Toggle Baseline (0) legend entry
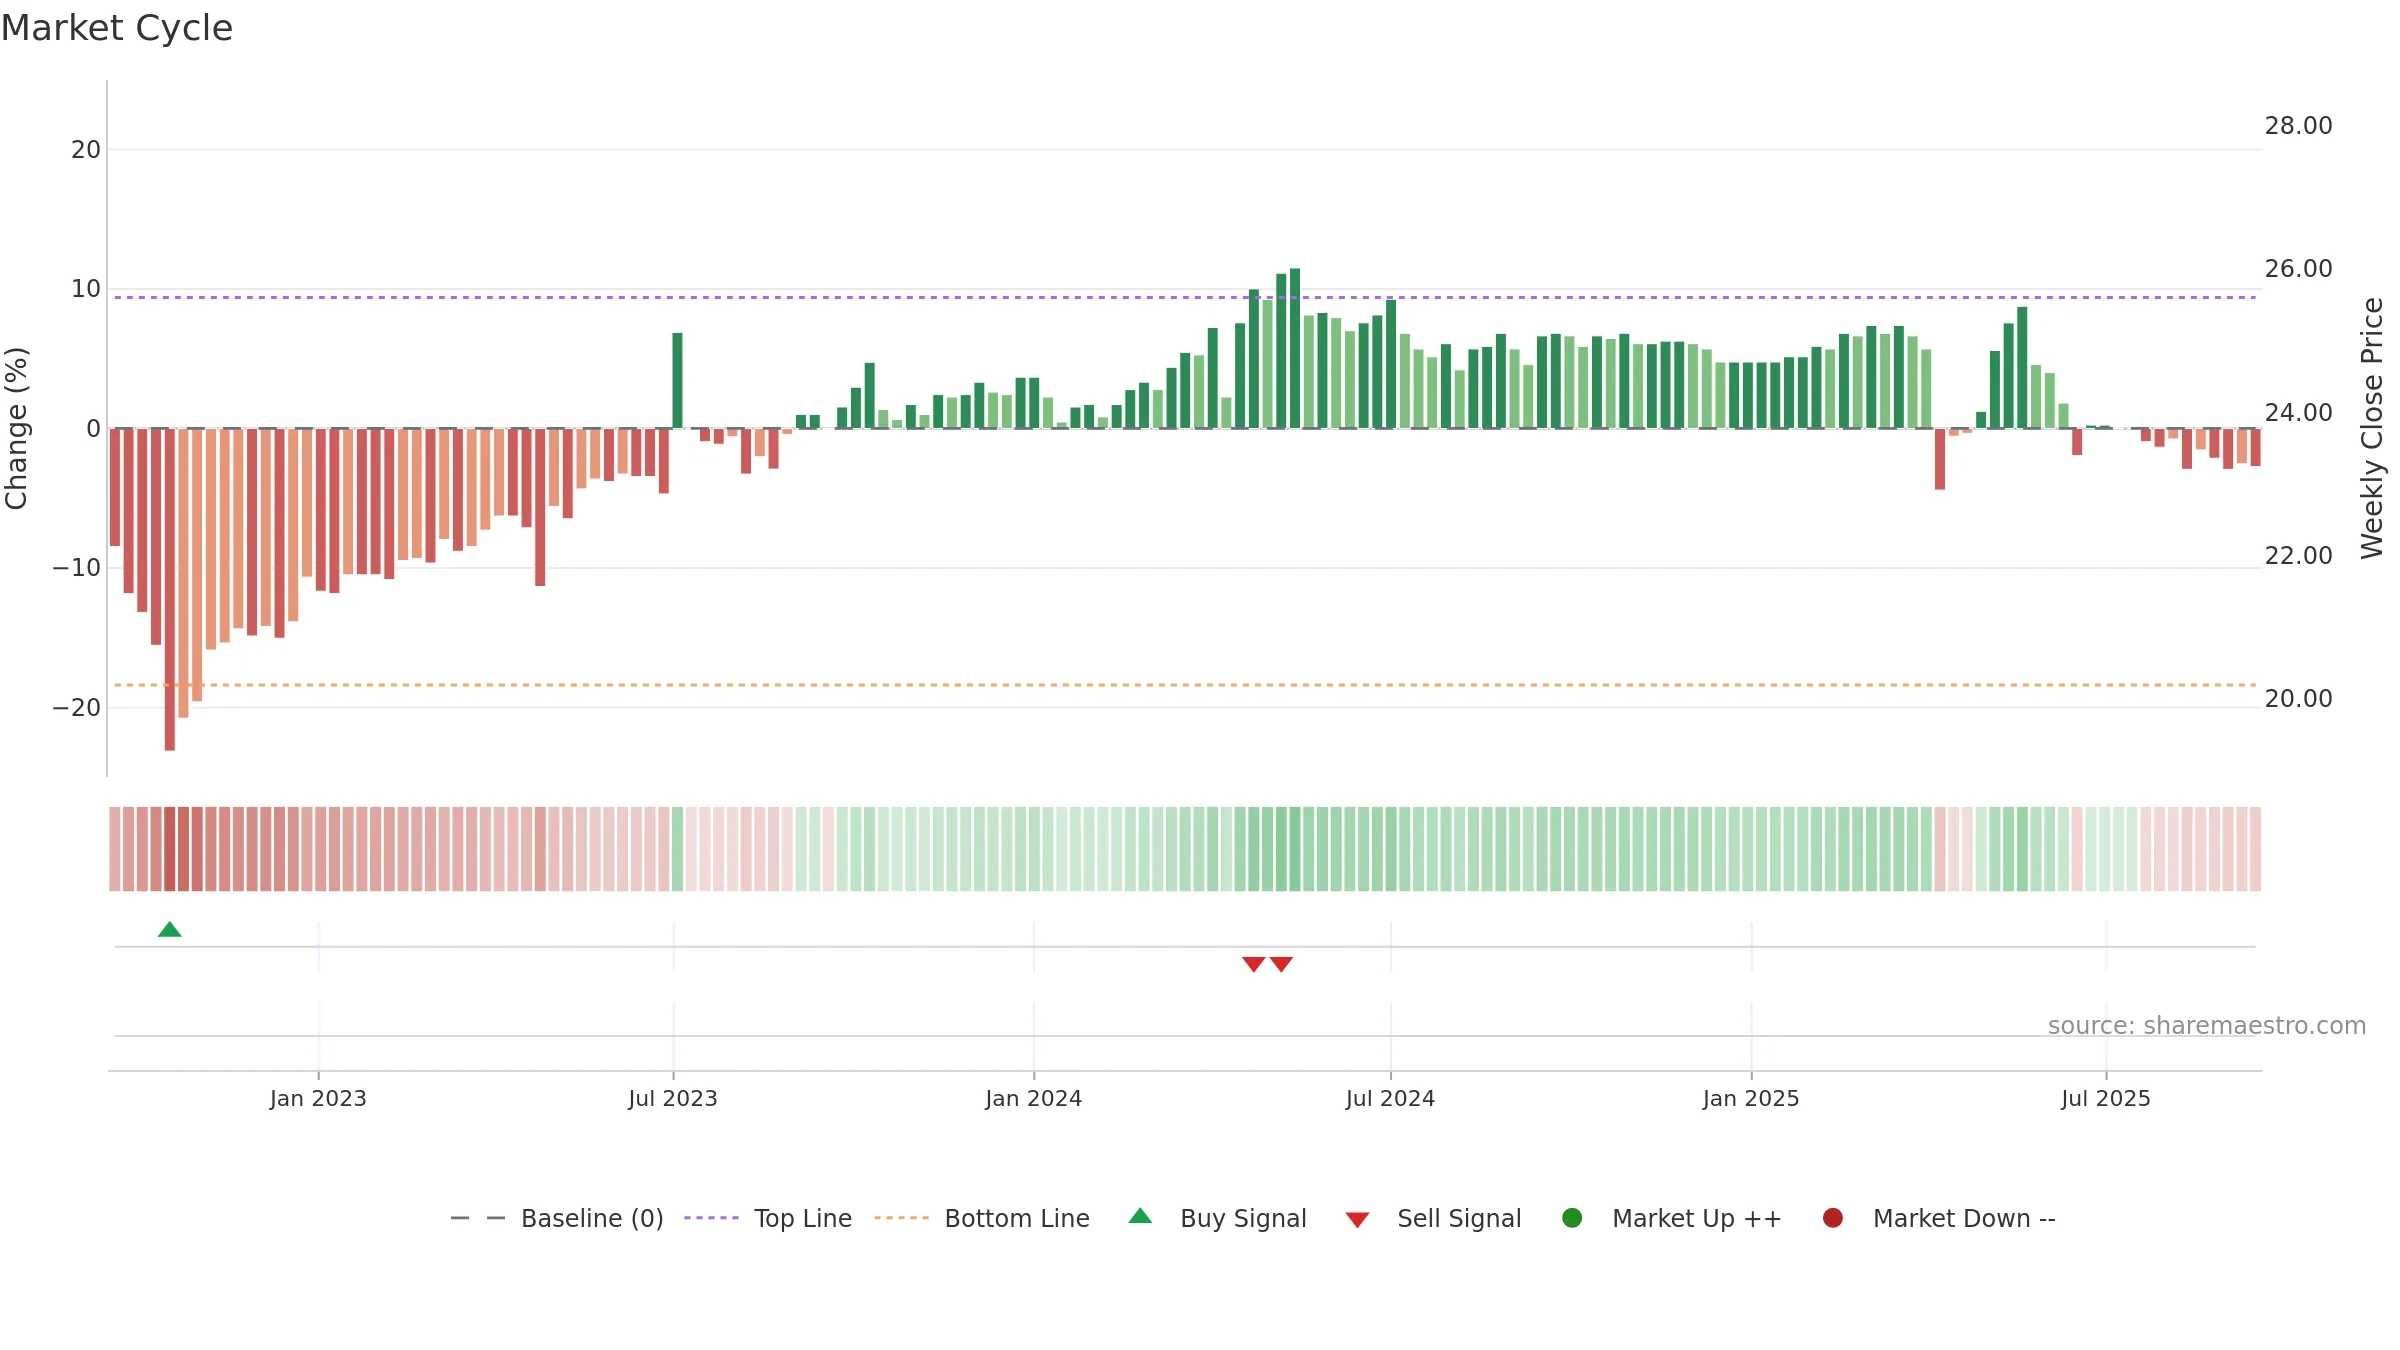The image size is (2400, 1350). coord(557,1218)
